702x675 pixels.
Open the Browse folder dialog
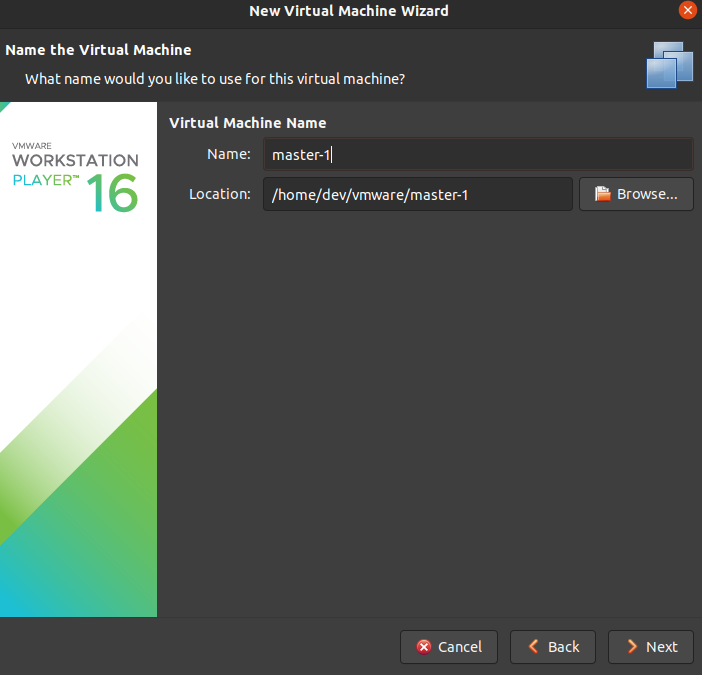click(x=636, y=194)
